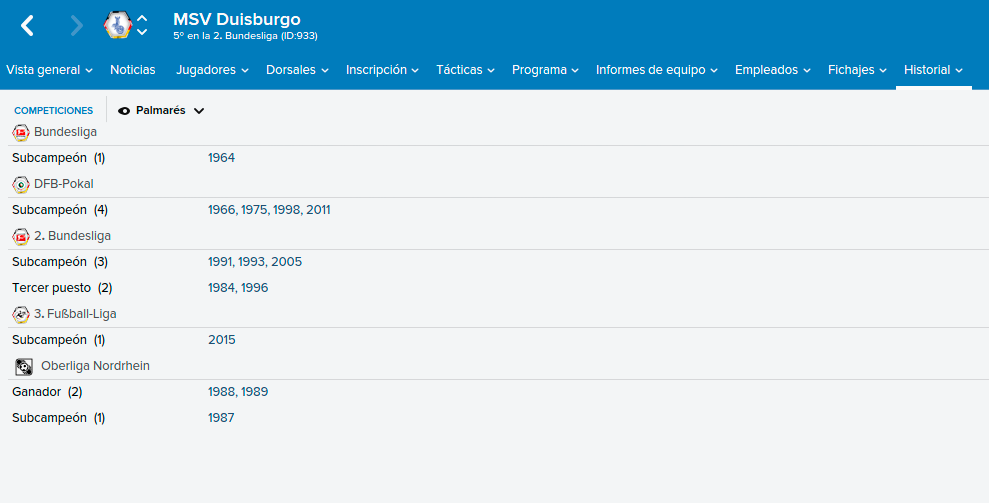This screenshot has width=989, height=503.
Task: Open the 3. Fußball-Liga competition link
Action: (75, 314)
